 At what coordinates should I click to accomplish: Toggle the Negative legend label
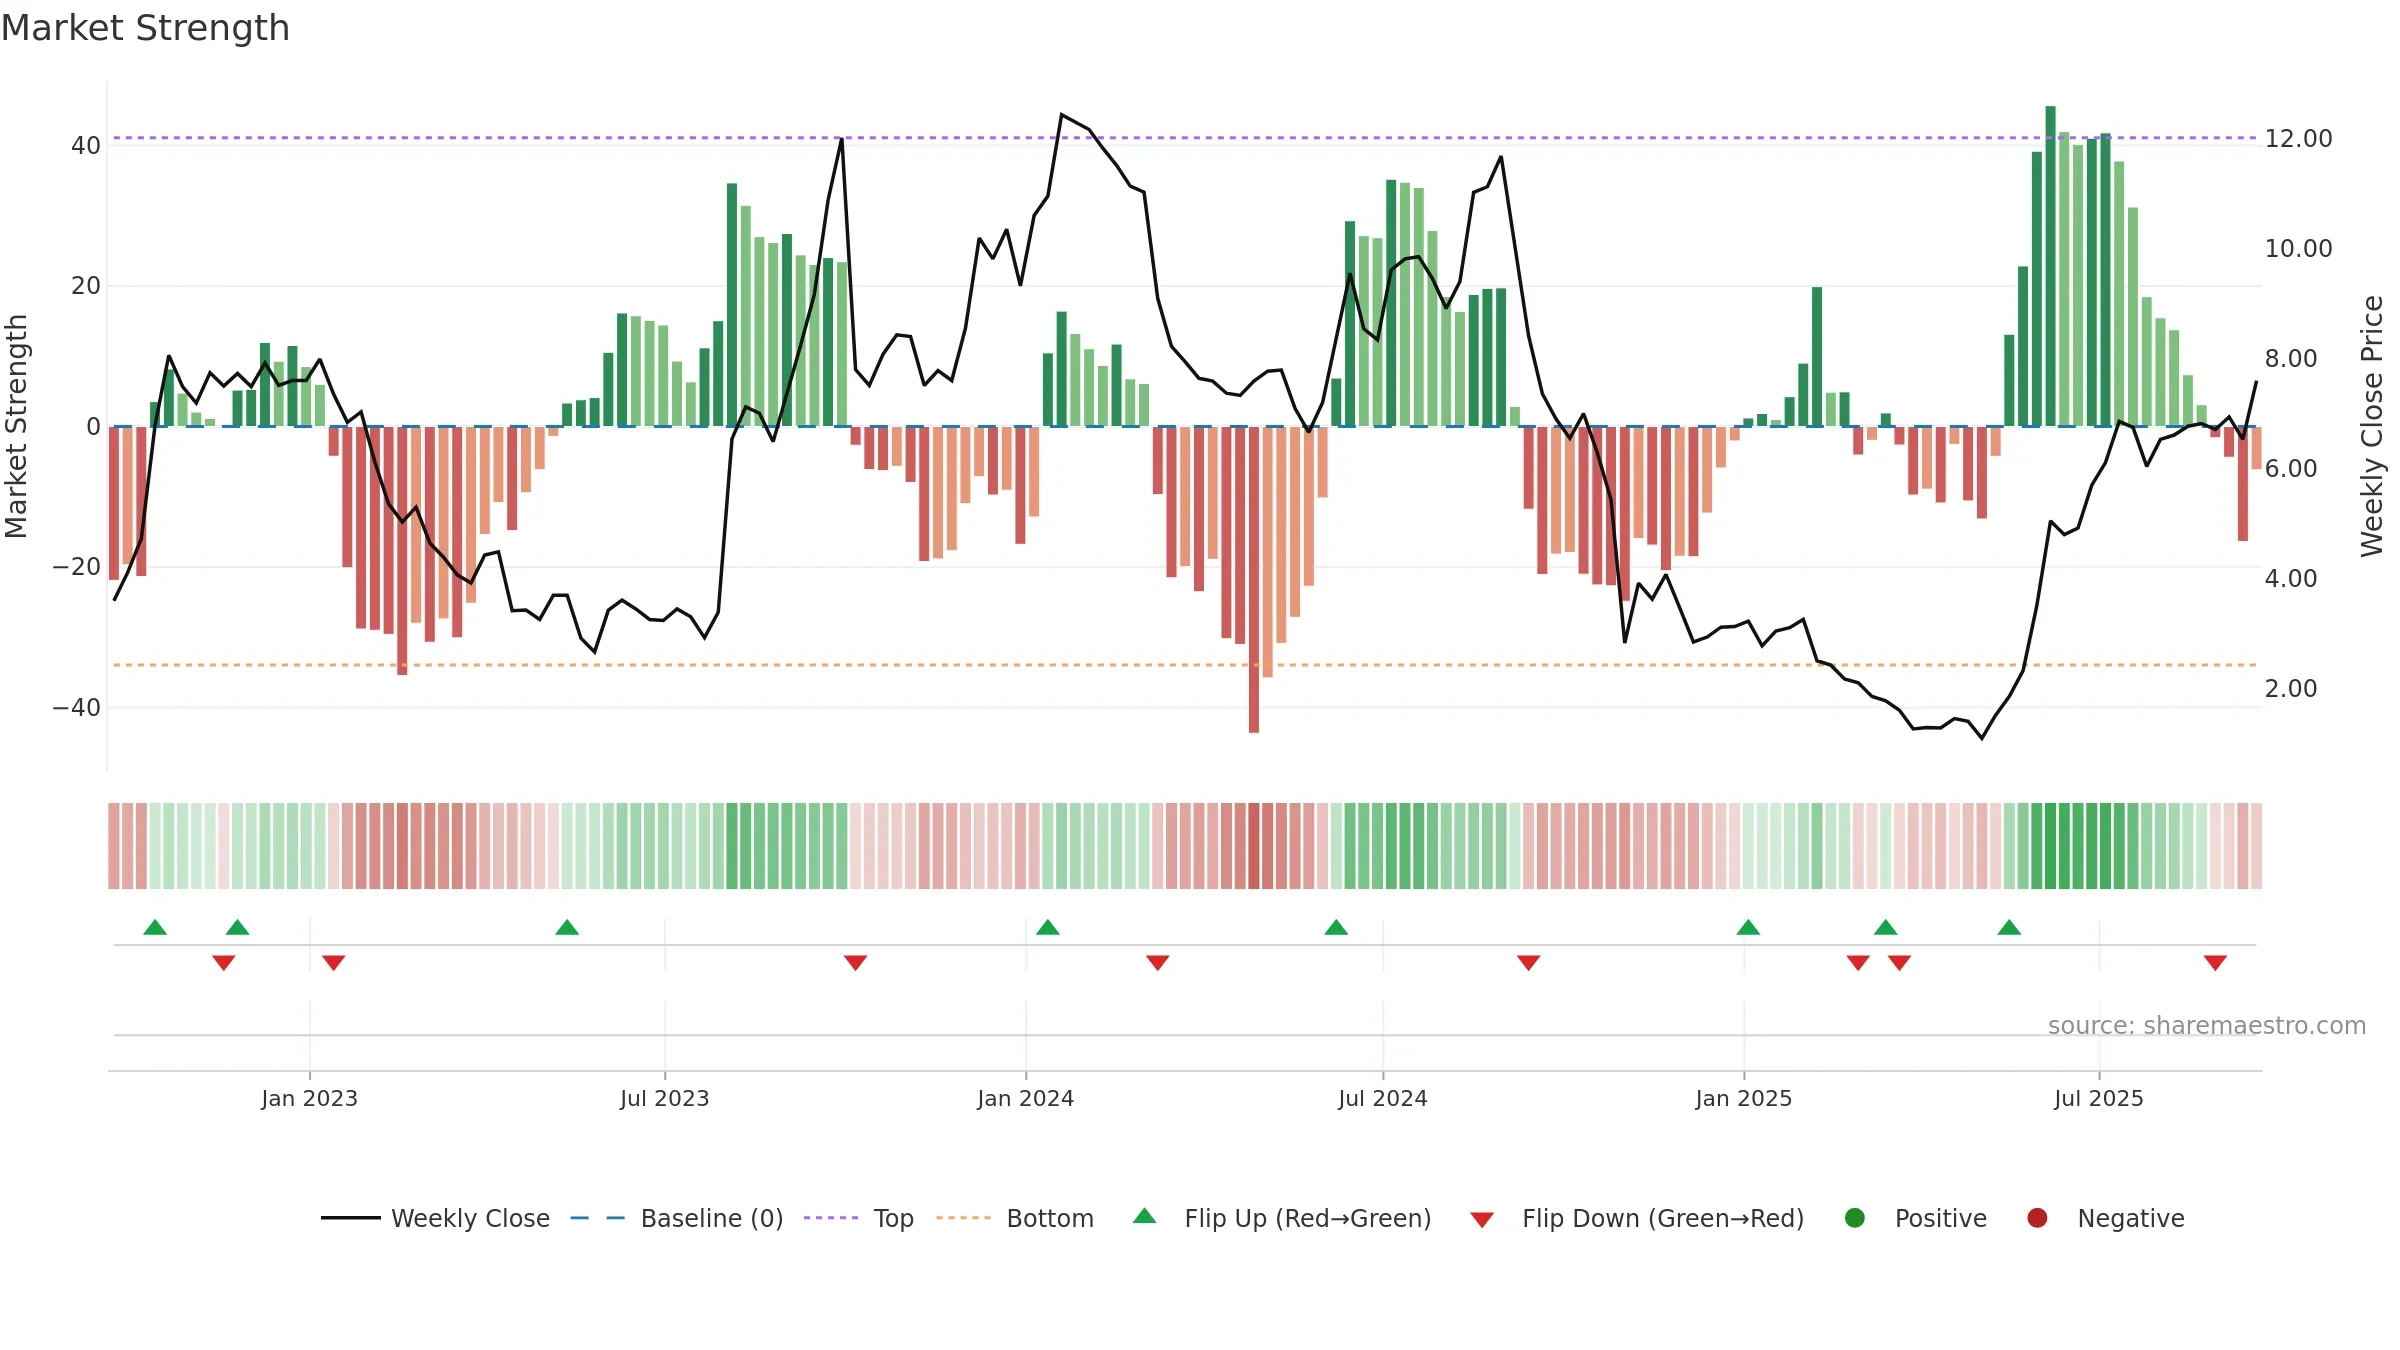[2131, 1219]
